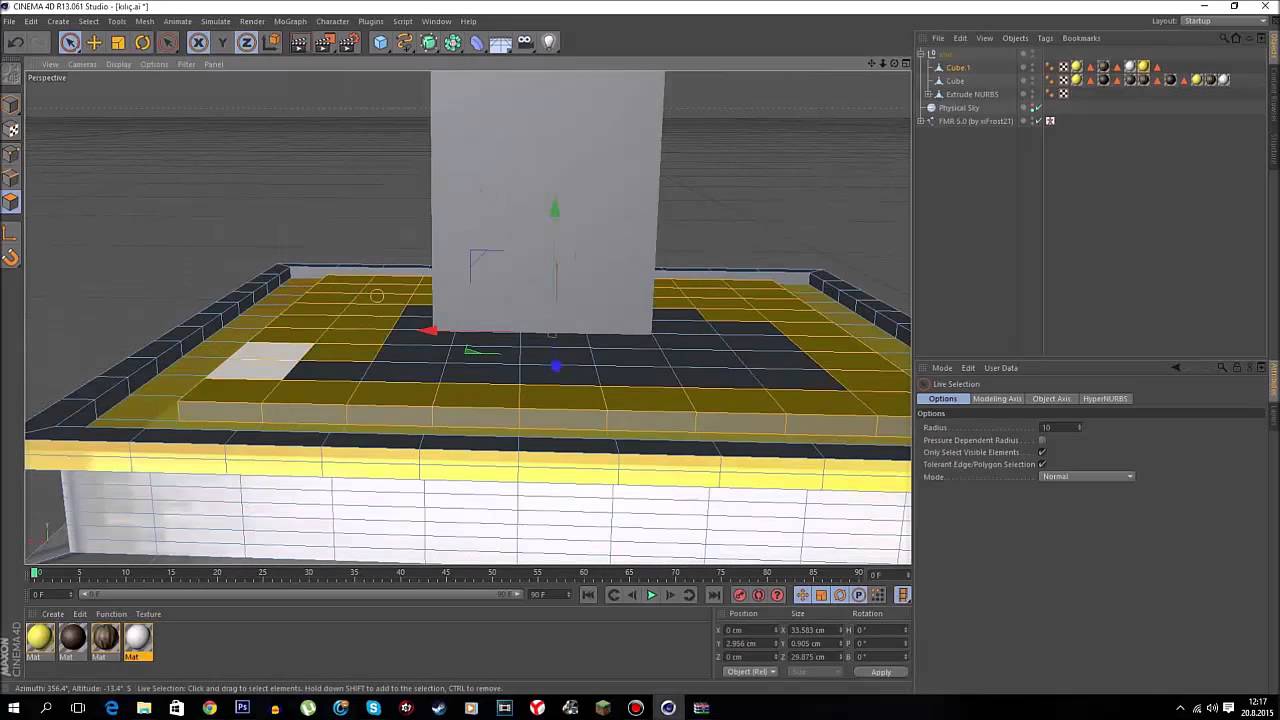Play the animation forward
Viewport: 1280px width, 720px height.
[651, 595]
